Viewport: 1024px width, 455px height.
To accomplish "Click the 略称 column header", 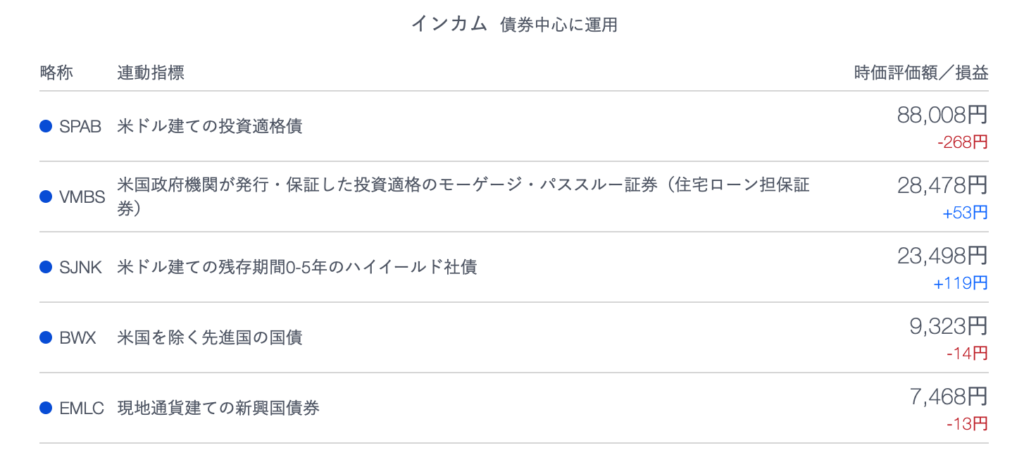I will (x=56, y=72).
